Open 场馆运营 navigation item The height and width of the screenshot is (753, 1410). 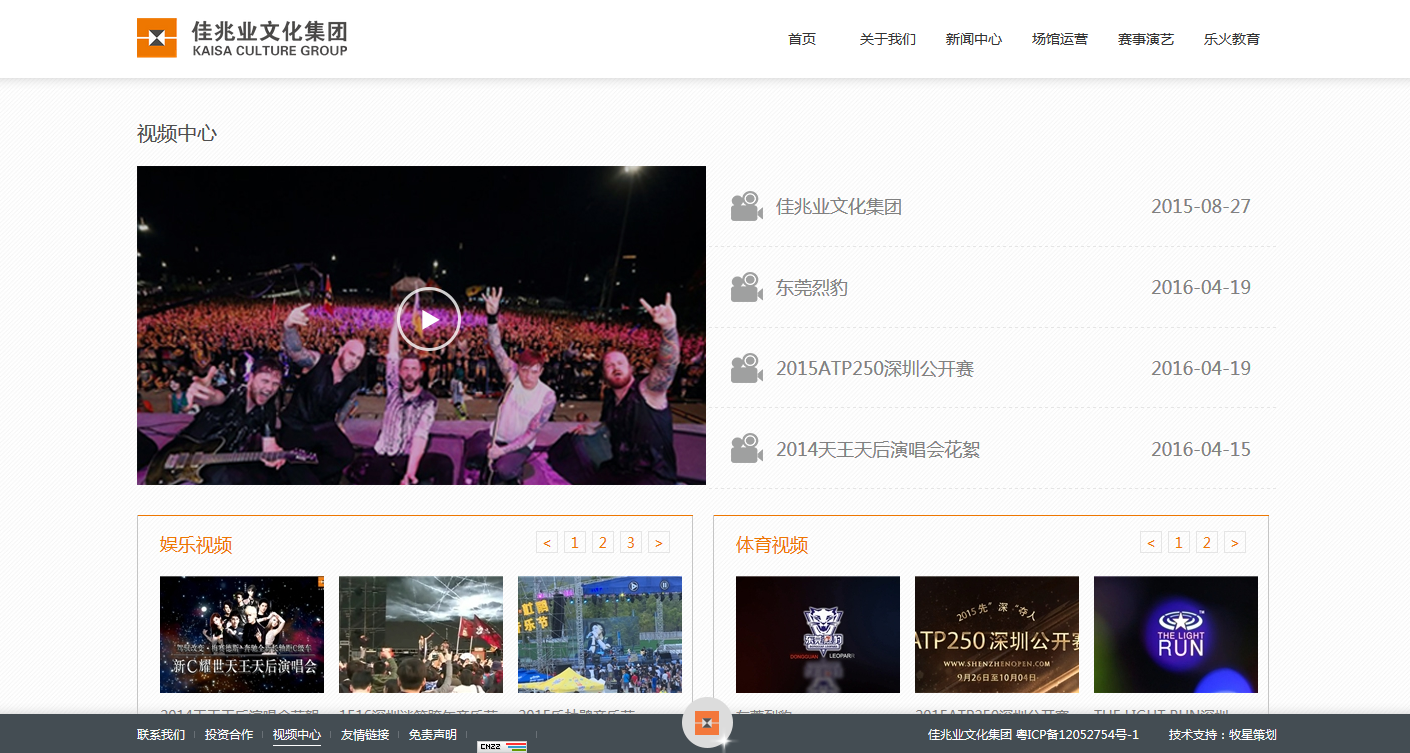1060,39
